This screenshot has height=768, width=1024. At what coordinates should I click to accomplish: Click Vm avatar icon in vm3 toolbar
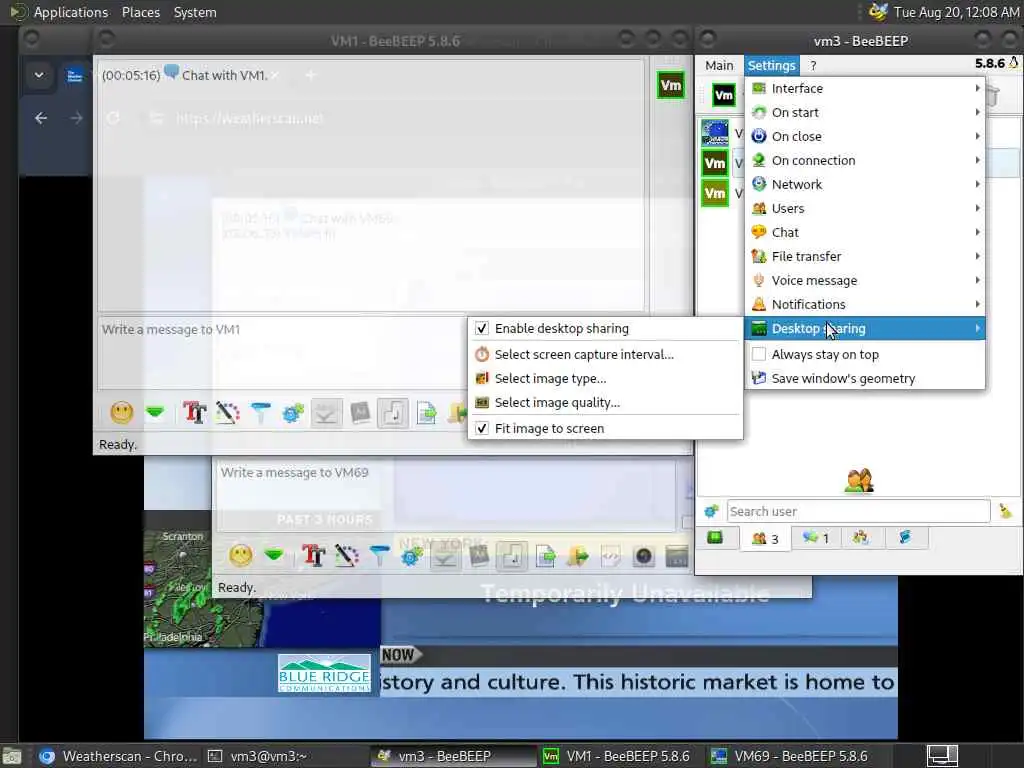pos(724,95)
